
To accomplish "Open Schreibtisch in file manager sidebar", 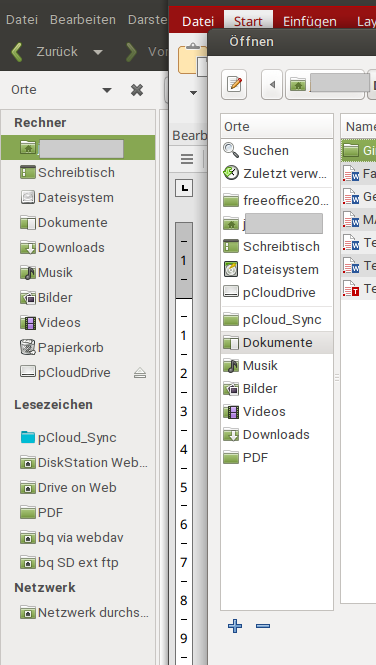I will 78,173.
